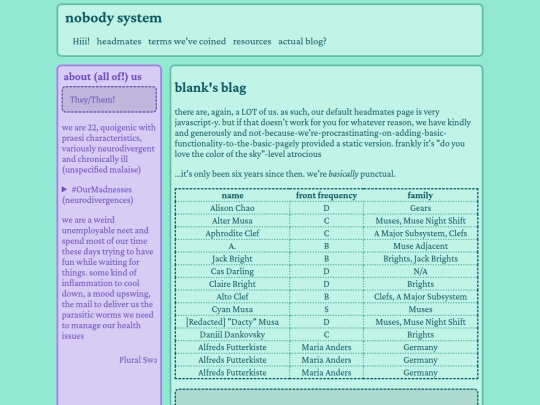Viewport: 540px width, 405px height.
Task: Click the Jack Bright name cell
Action: [232, 259]
